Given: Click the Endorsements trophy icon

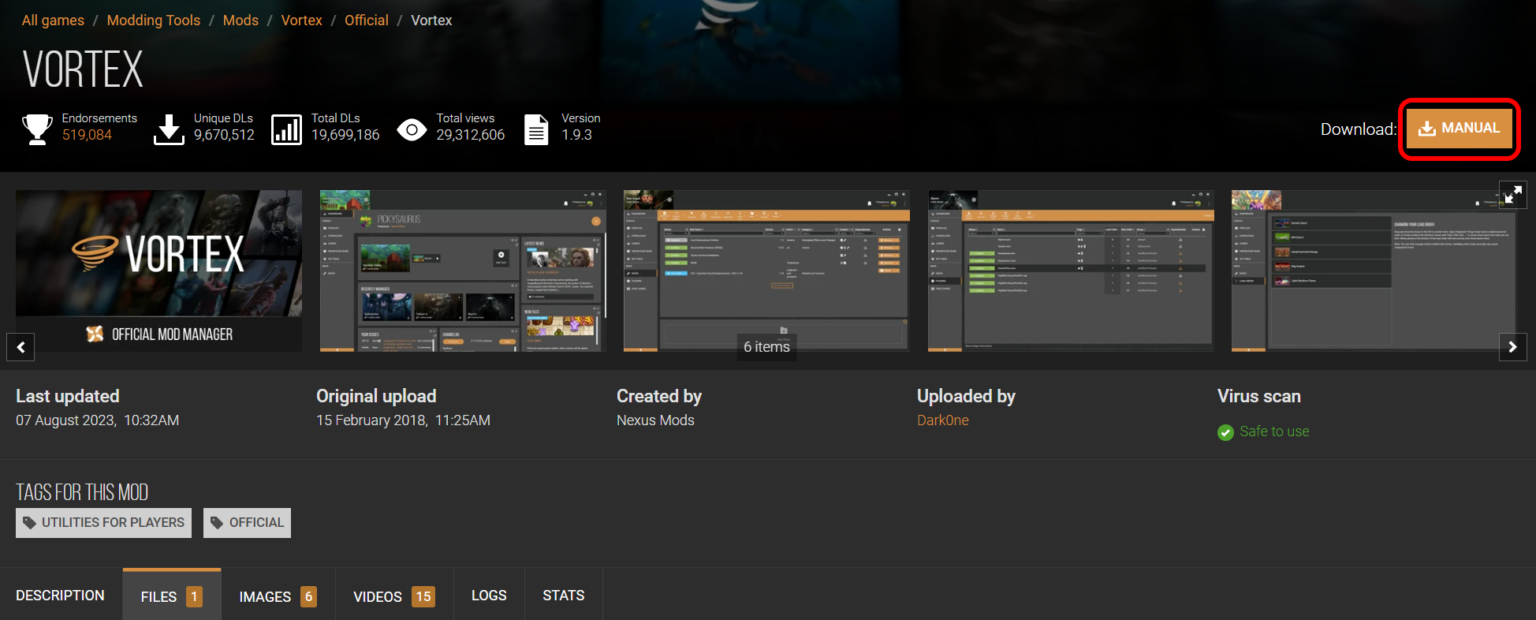Looking at the screenshot, I should (x=38, y=129).
